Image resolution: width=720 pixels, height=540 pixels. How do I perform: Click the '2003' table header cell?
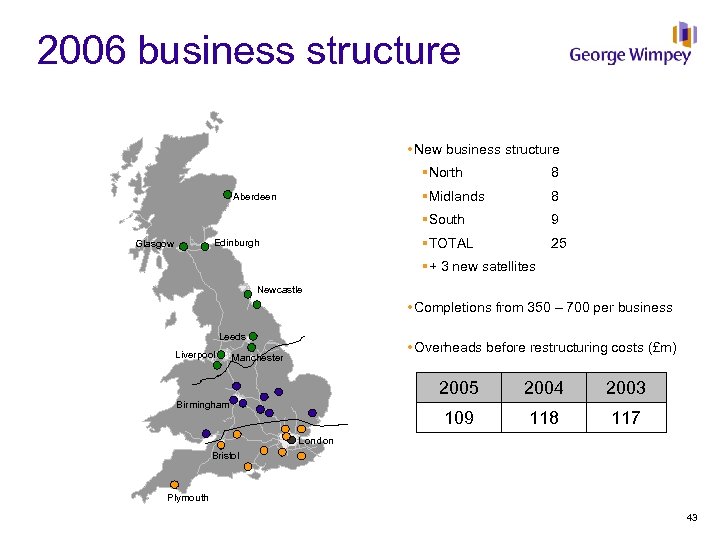click(626, 388)
